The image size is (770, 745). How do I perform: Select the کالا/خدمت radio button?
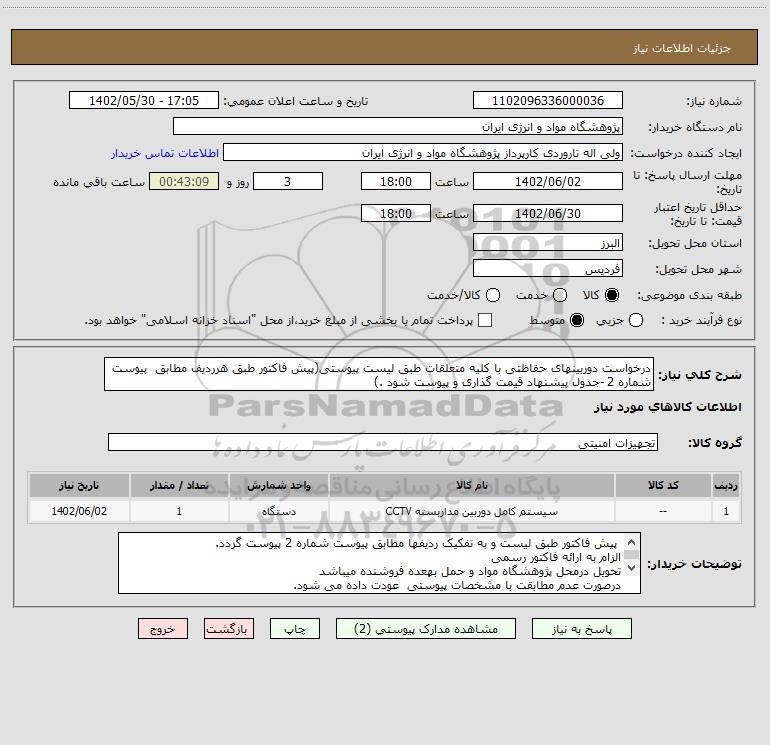493,295
